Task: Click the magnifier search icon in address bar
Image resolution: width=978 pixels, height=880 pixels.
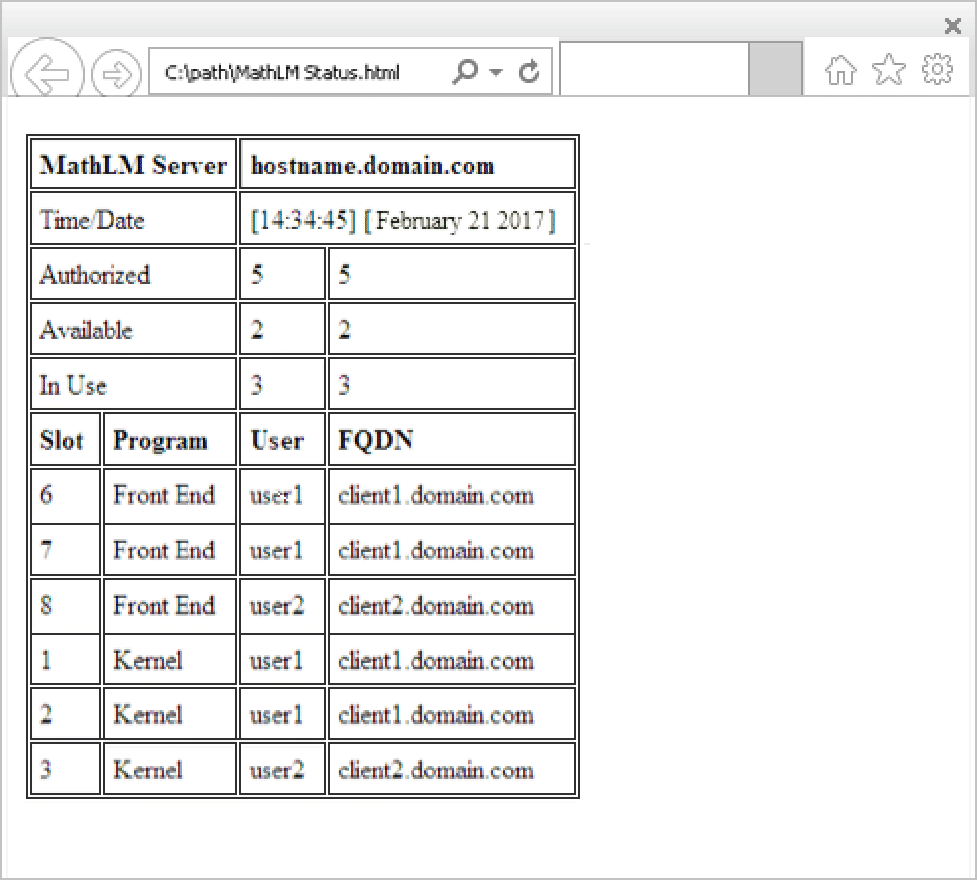Action: pos(465,72)
